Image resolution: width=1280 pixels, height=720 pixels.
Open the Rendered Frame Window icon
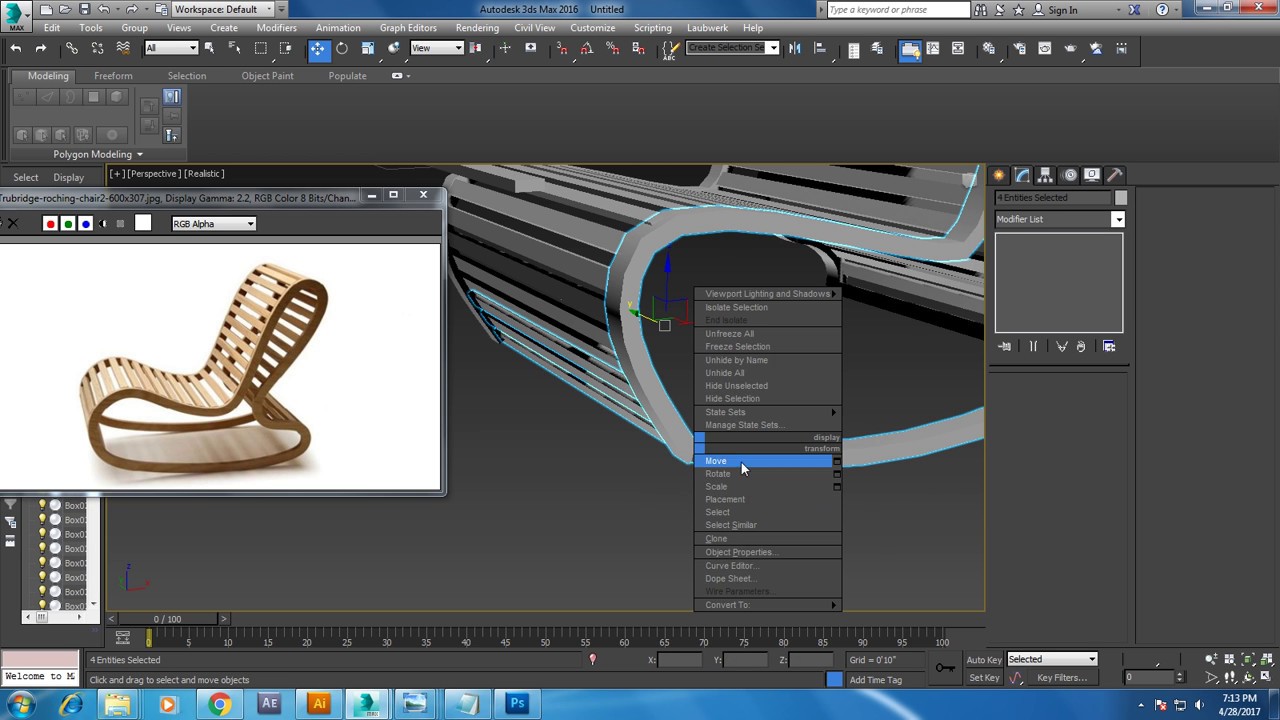(1045, 49)
